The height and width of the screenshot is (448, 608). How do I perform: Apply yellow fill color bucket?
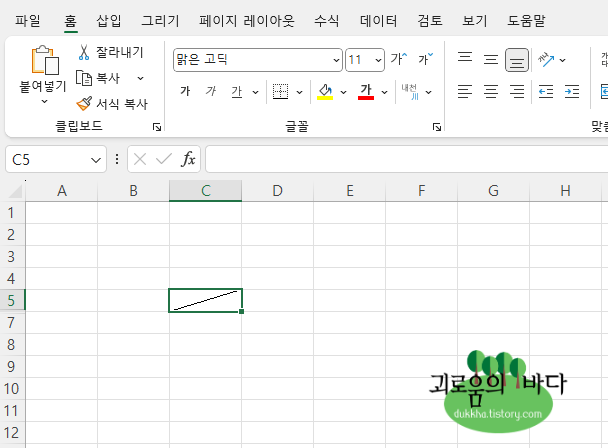coord(325,92)
